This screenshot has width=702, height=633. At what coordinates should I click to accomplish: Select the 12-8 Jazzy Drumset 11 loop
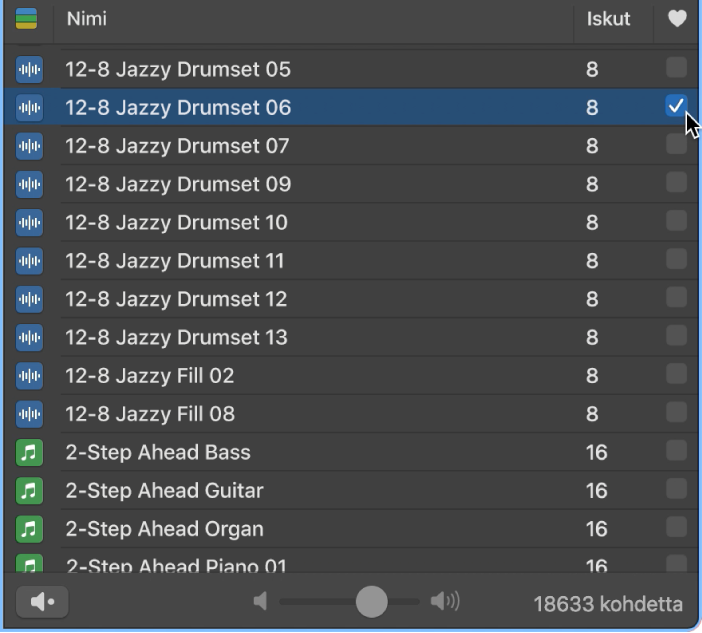coord(175,261)
